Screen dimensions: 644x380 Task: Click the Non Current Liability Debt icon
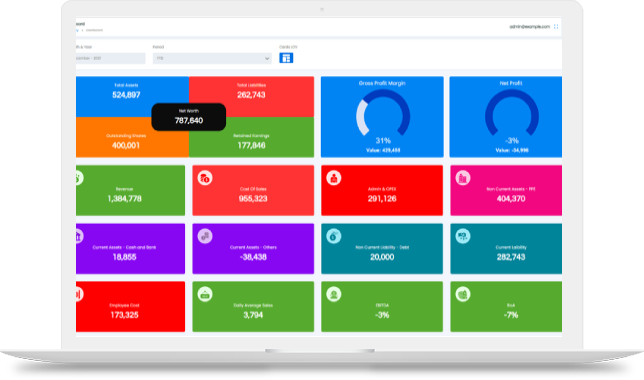coord(334,236)
